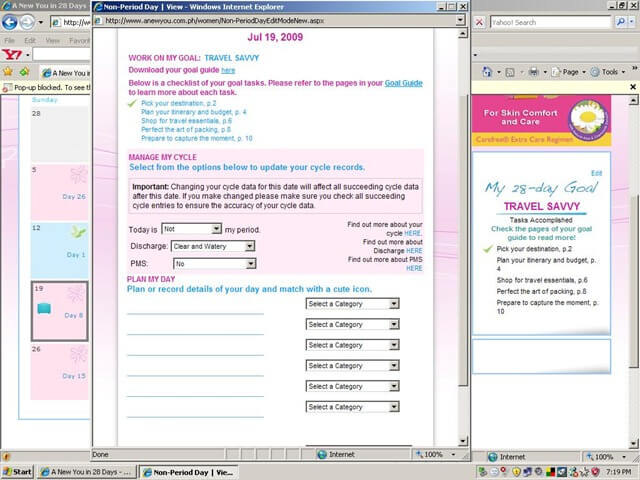Open the PMS dropdown
The height and width of the screenshot is (480, 640).
tap(214, 263)
